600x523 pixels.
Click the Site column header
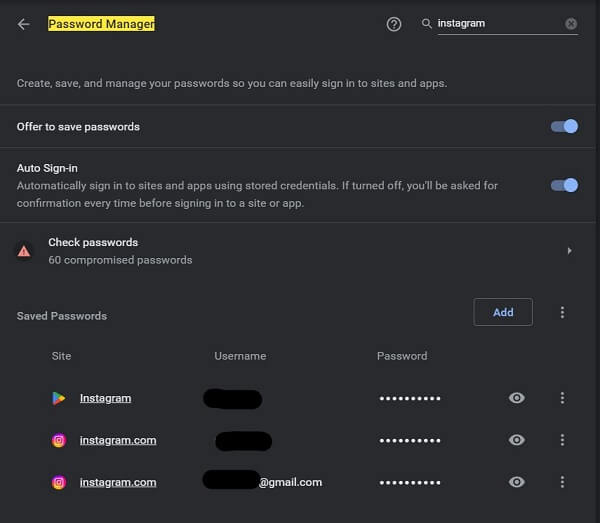(x=61, y=356)
